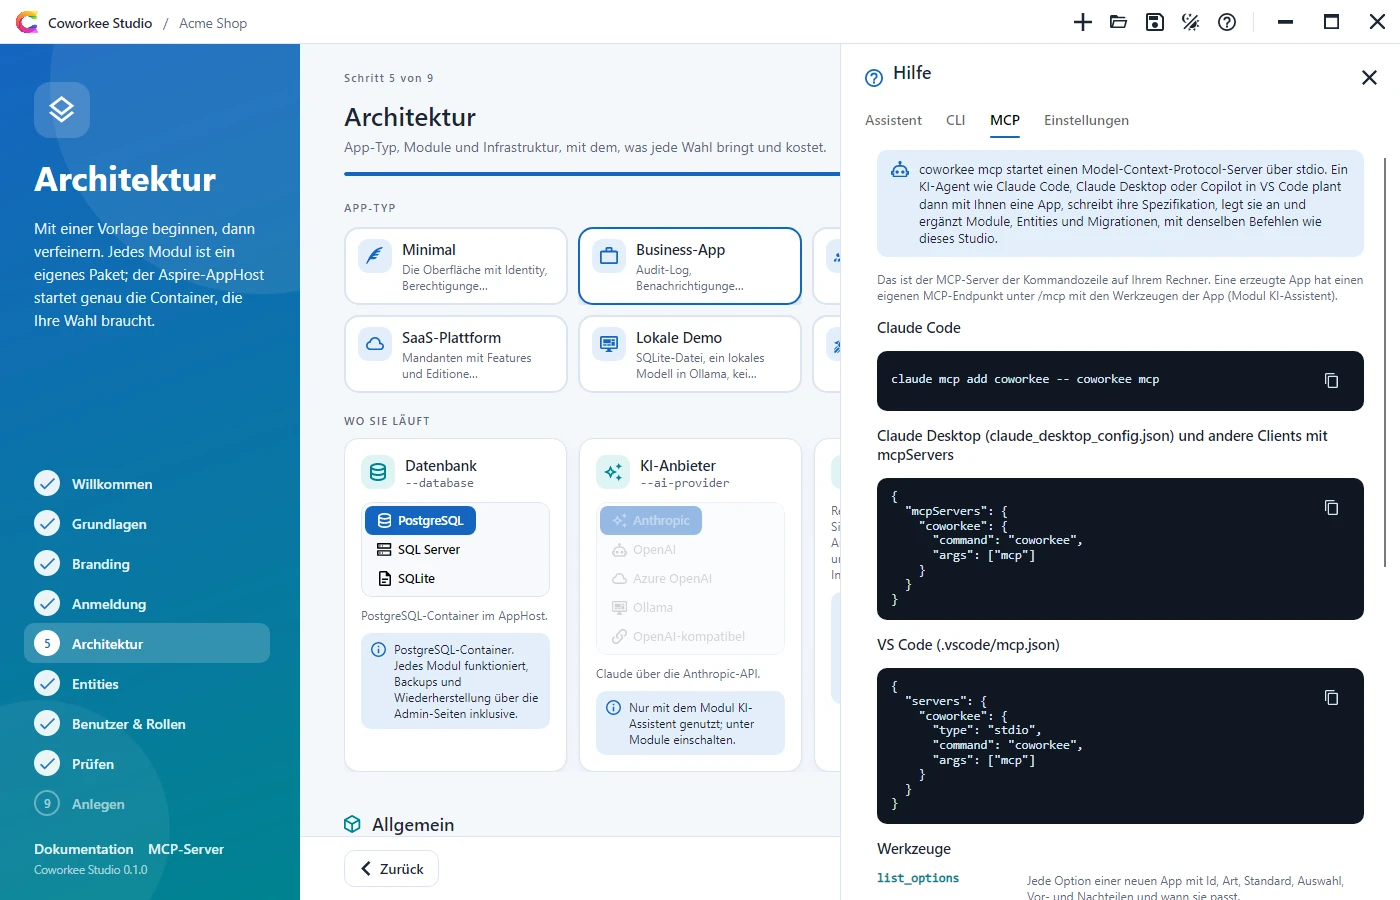This screenshot has width=1400, height=900.
Task: Copy the mcpServers JSON snippet
Action: tap(1332, 507)
